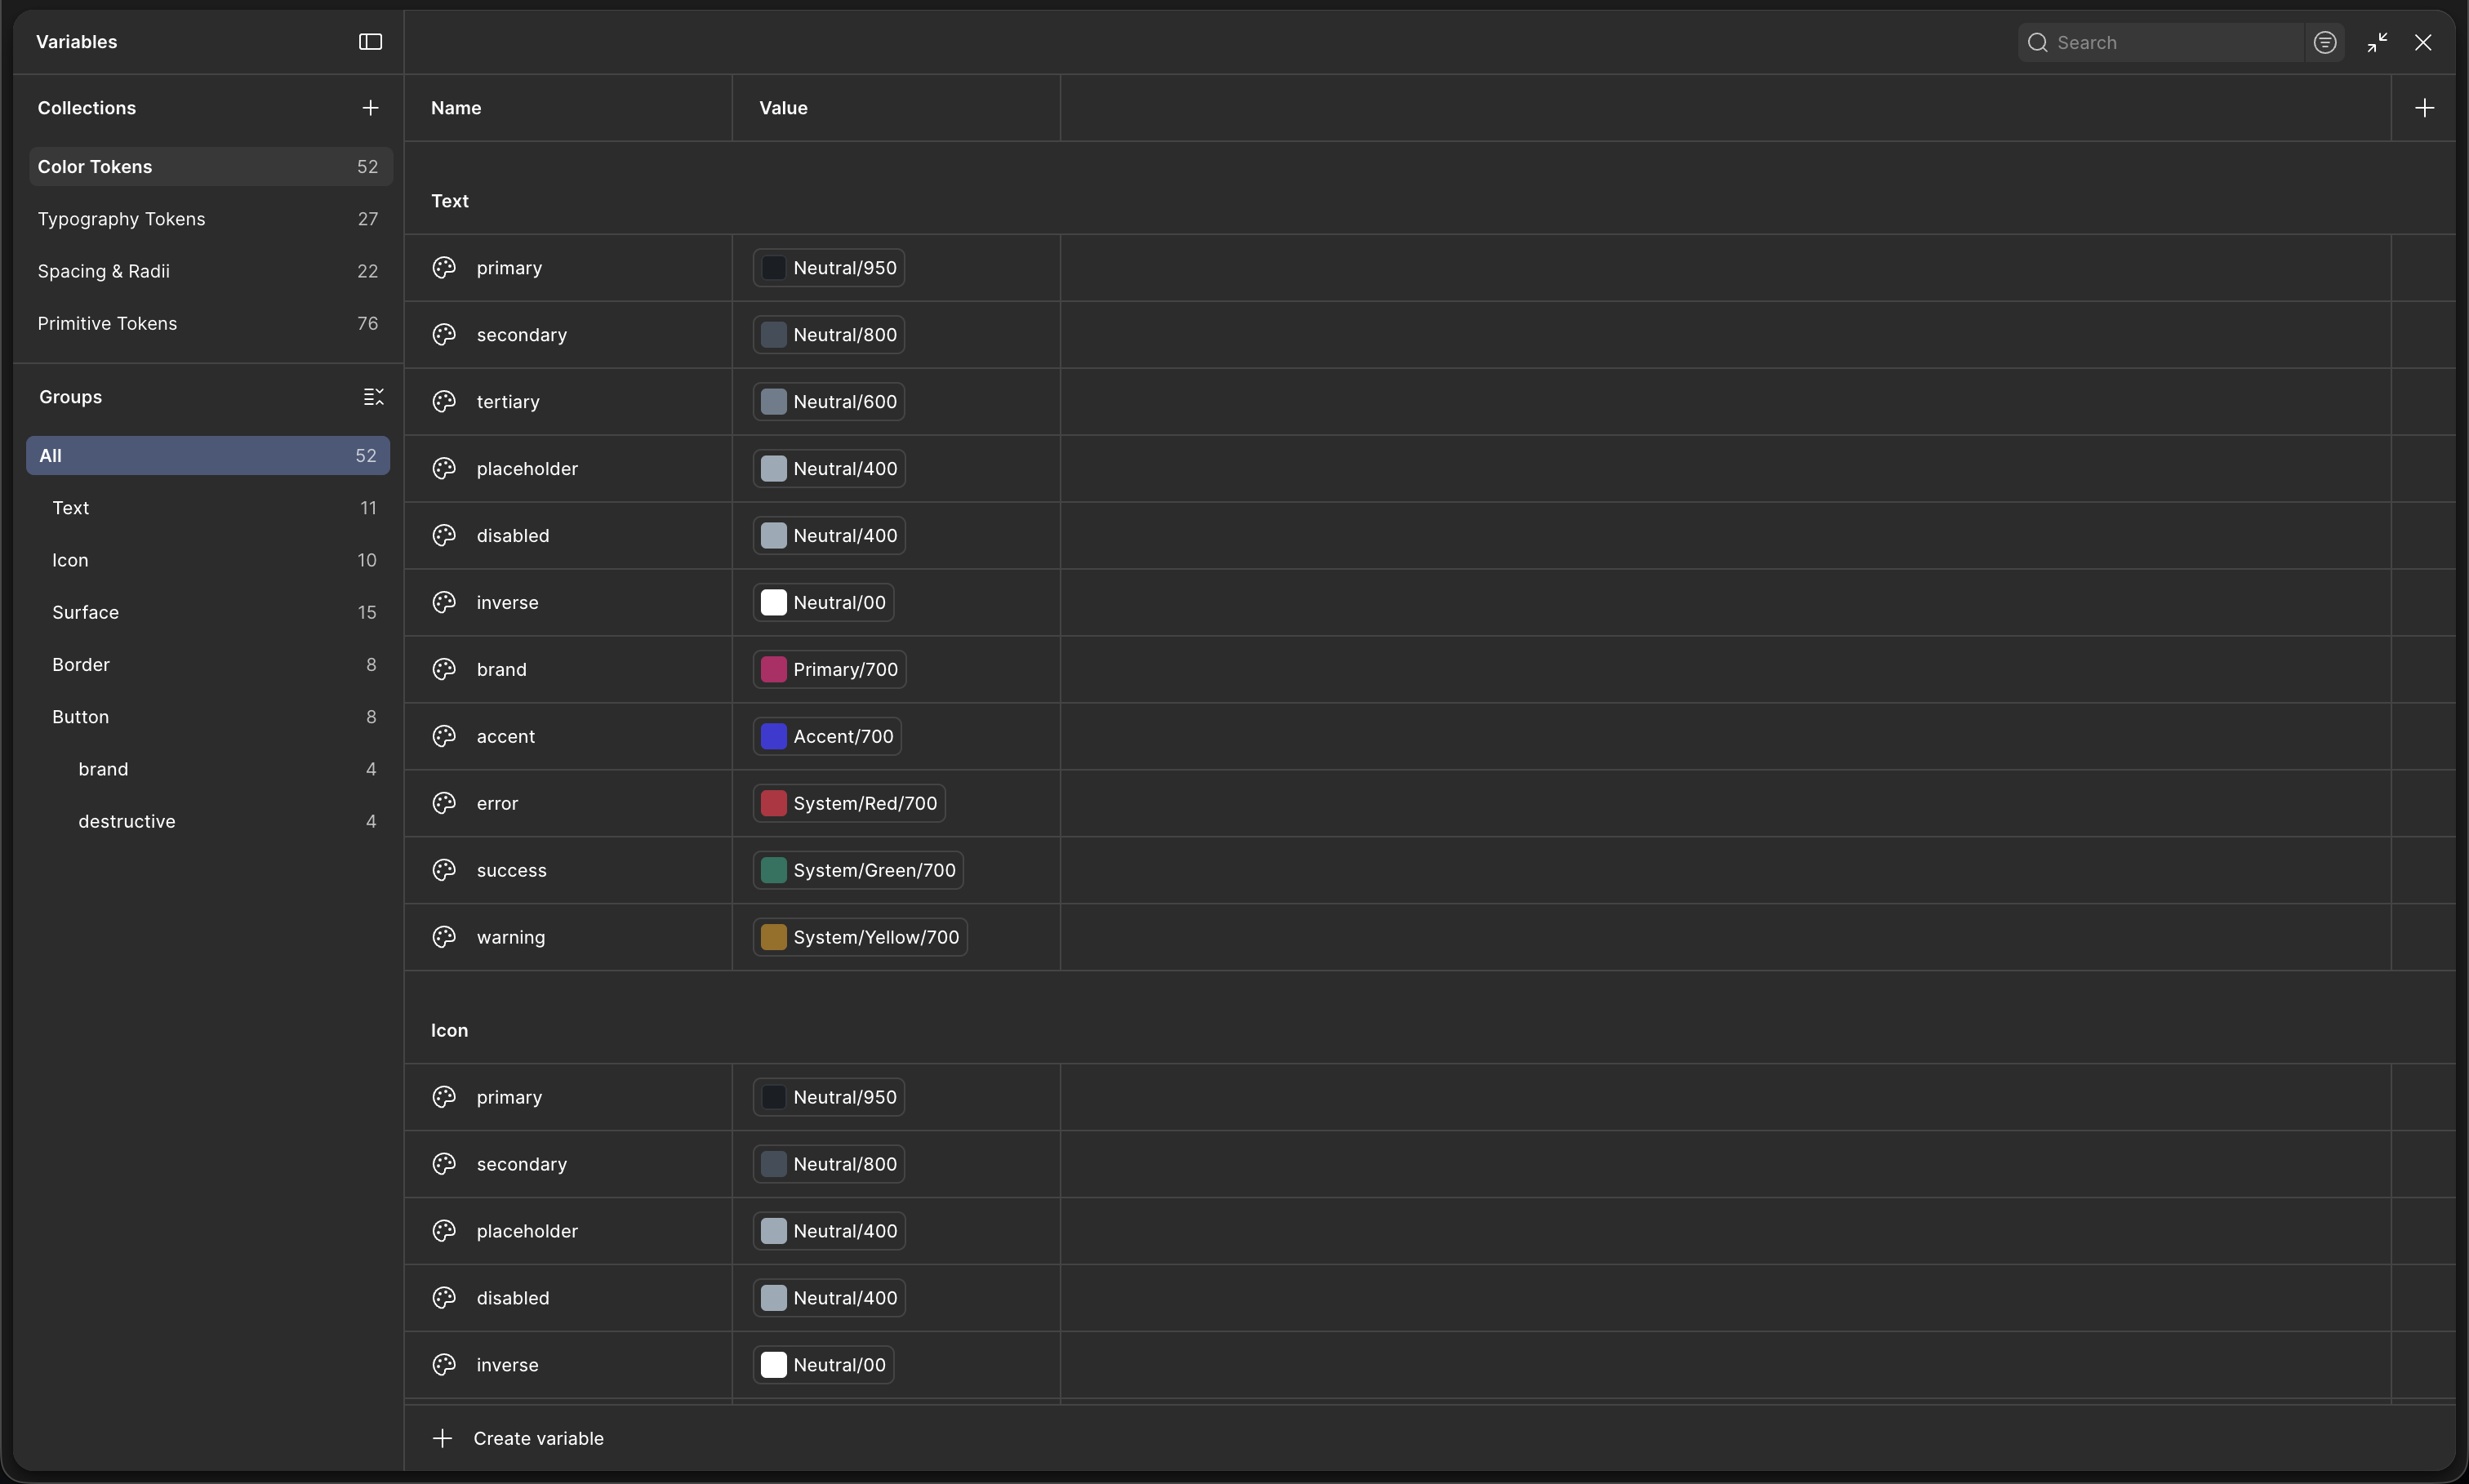
Task: Close the Variables window
Action: point(2423,43)
